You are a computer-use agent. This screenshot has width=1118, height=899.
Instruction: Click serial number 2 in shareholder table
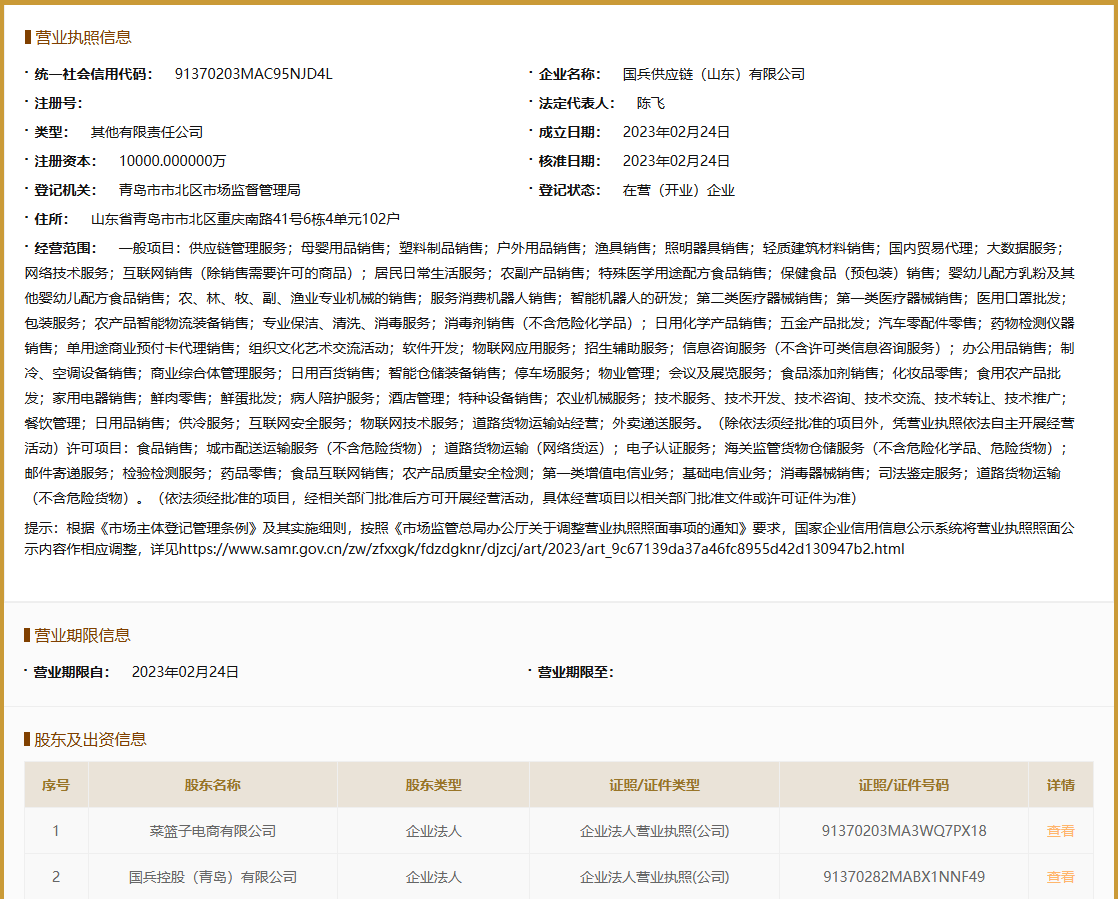point(56,877)
